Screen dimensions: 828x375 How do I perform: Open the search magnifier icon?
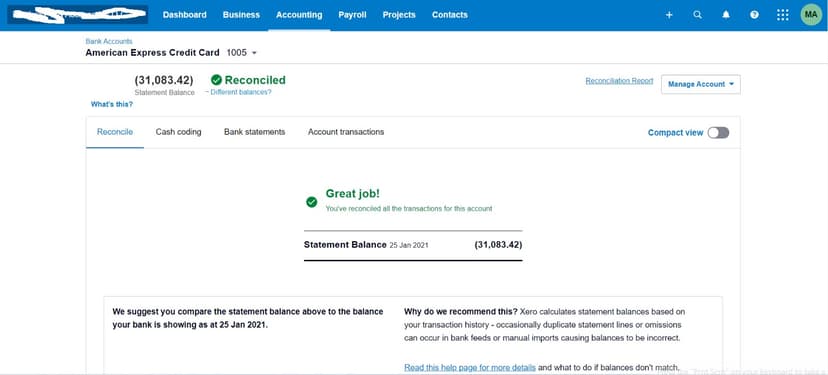(x=698, y=15)
